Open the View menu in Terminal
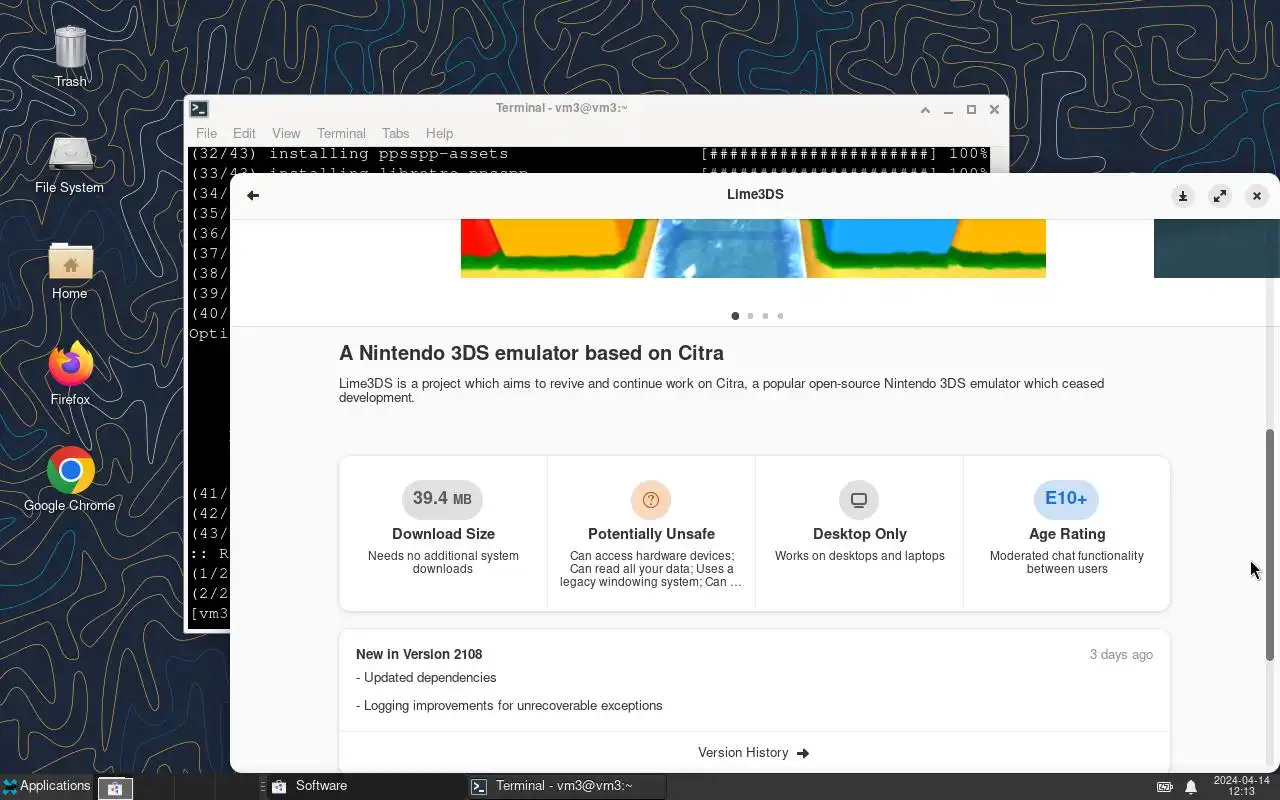Viewport: 1280px width, 800px height. 286,133
